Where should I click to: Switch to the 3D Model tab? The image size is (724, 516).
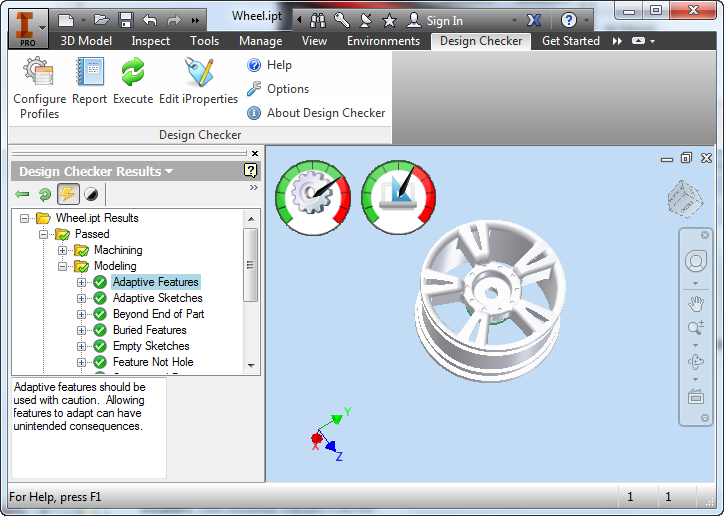click(x=86, y=41)
